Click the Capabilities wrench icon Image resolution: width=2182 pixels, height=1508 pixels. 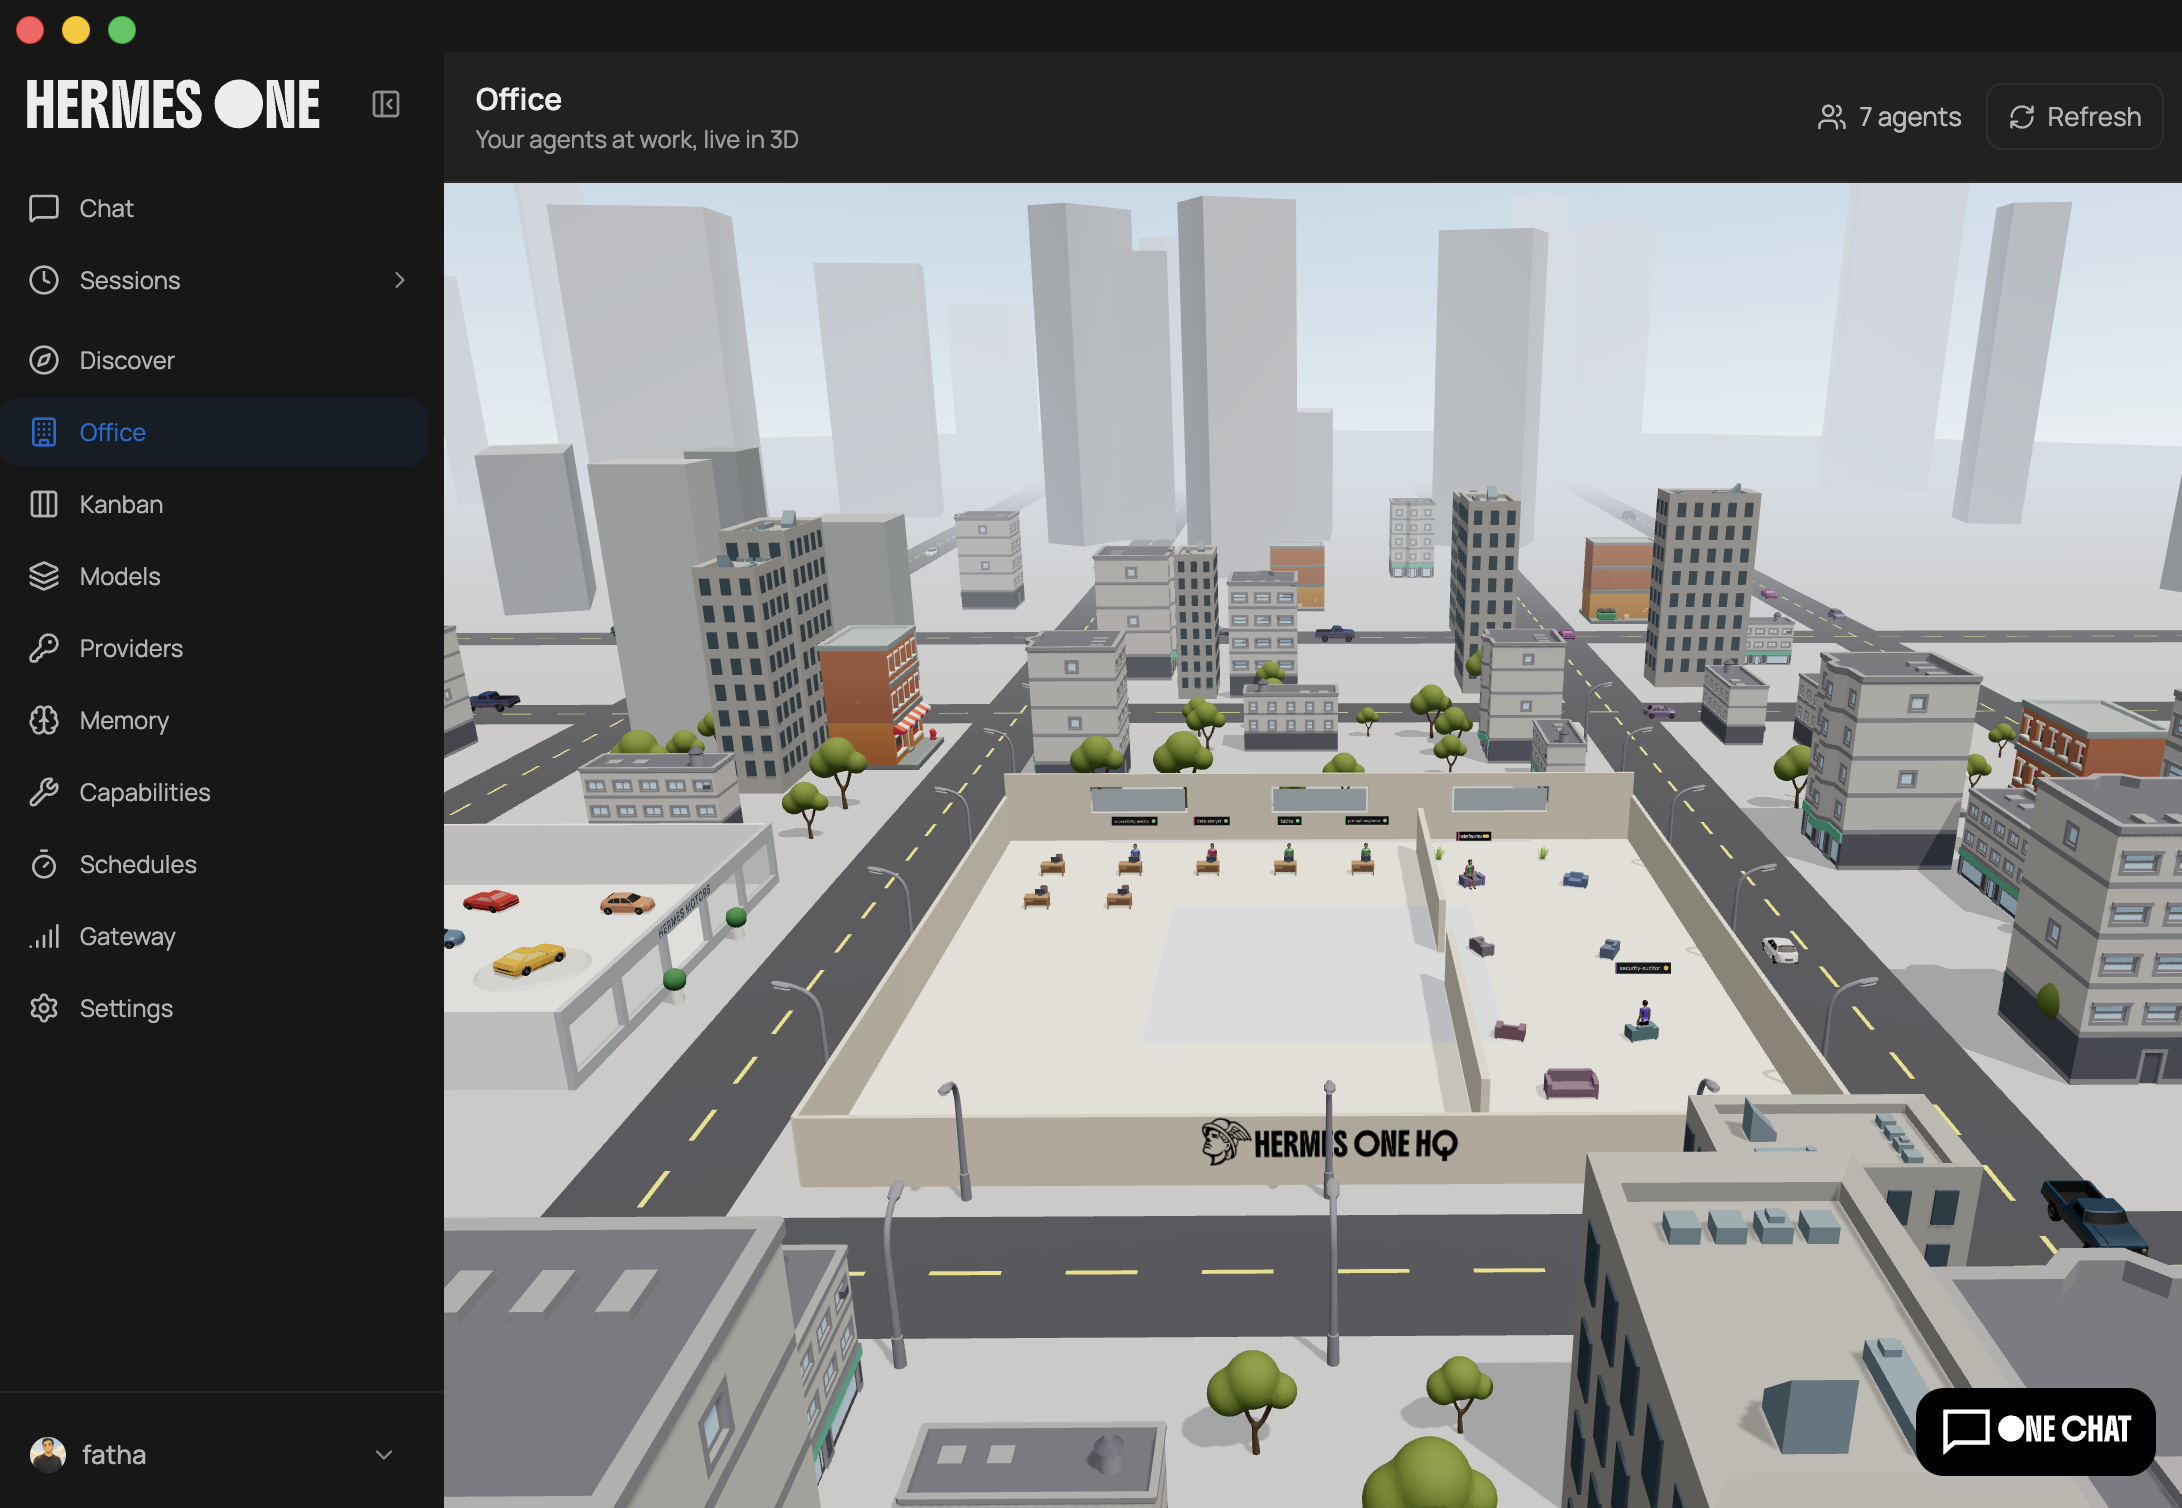44,792
